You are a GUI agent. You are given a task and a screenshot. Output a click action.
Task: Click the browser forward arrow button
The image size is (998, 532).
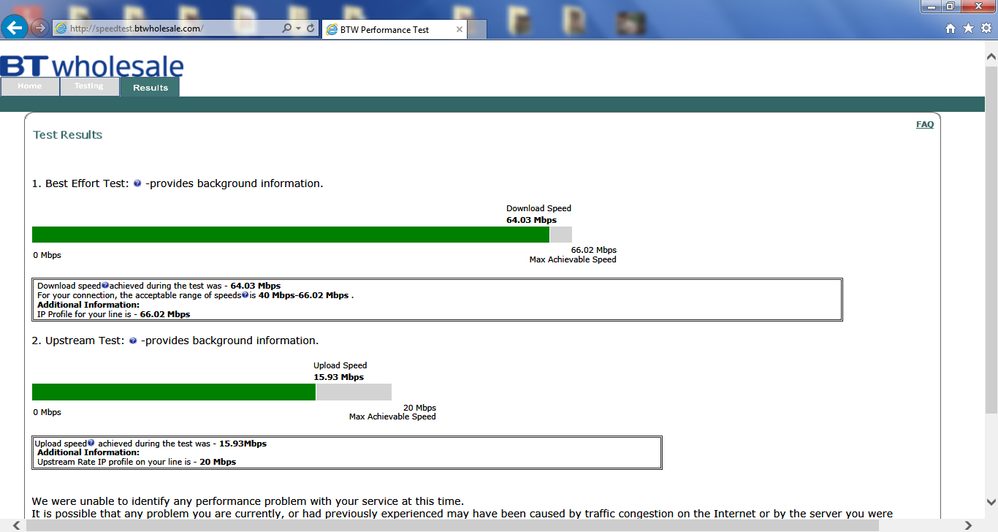pyautogui.click(x=39, y=28)
